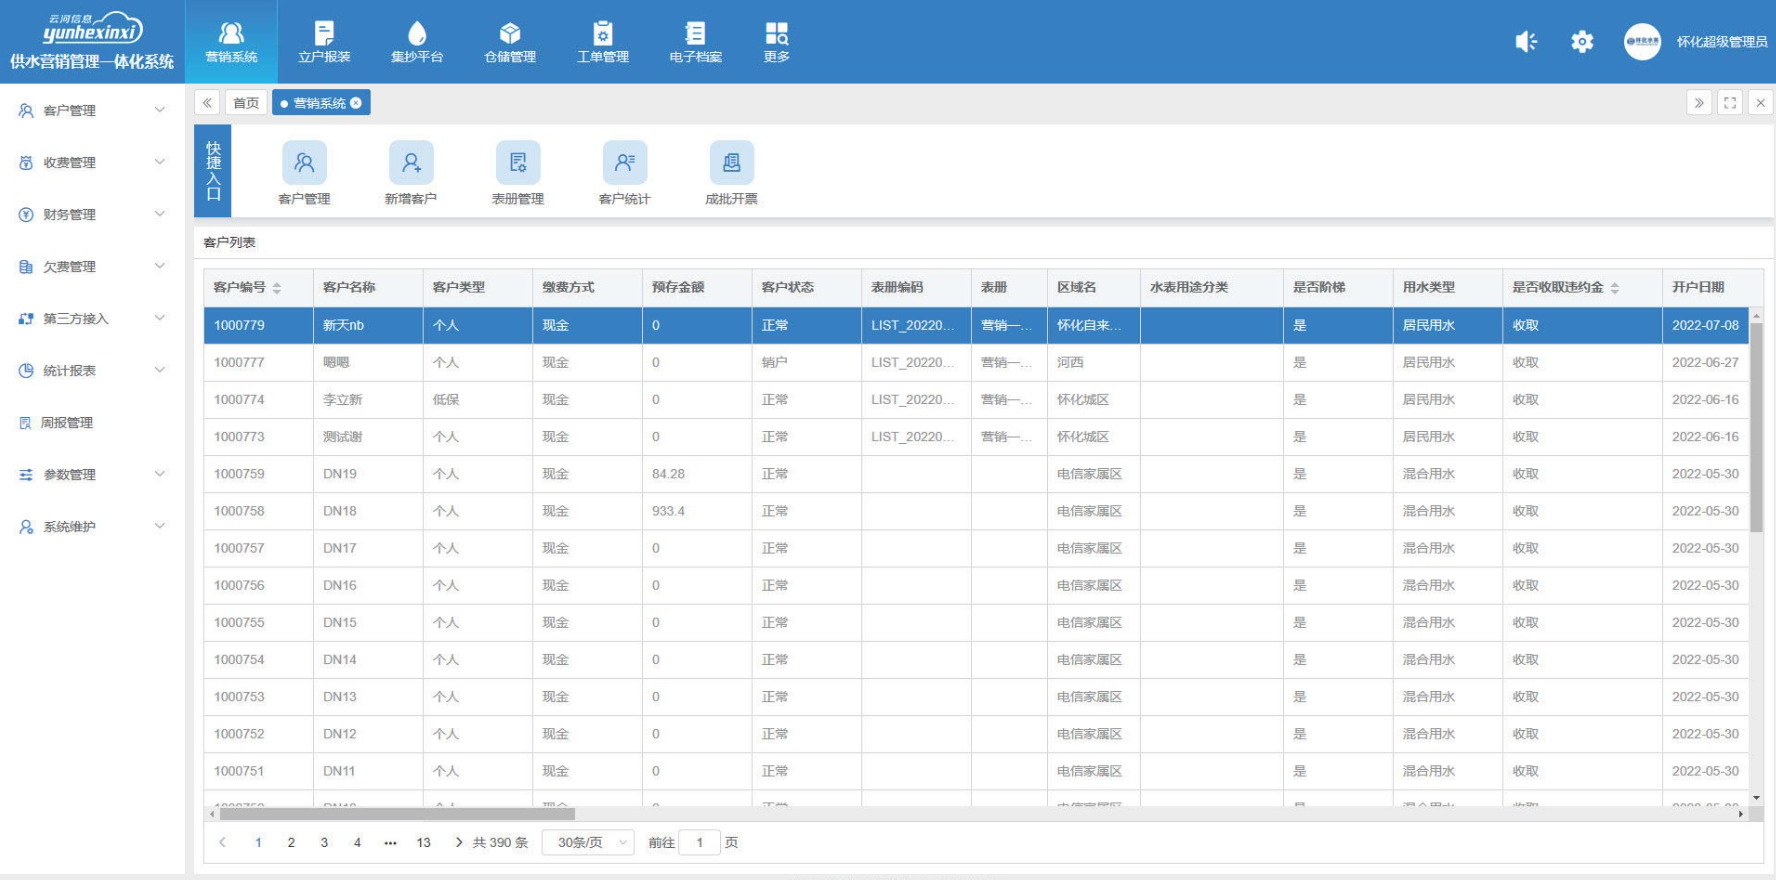
Task: Open the 仓储管理 module
Action: pyautogui.click(x=510, y=42)
